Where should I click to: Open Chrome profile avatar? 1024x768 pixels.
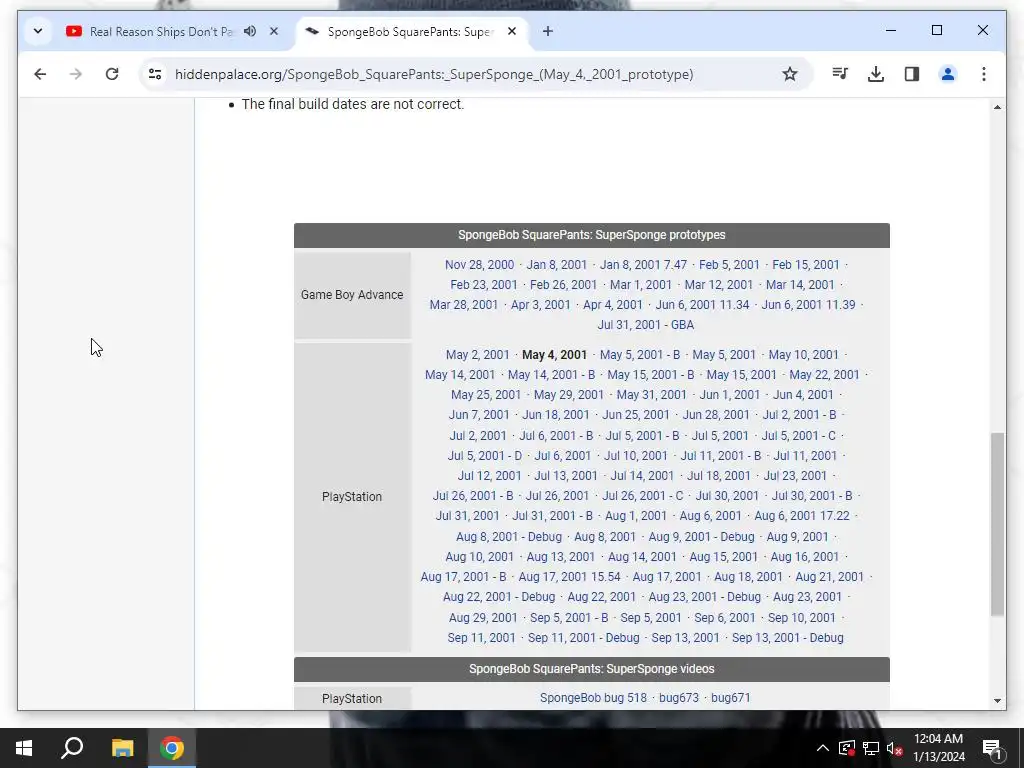(948, 74)
